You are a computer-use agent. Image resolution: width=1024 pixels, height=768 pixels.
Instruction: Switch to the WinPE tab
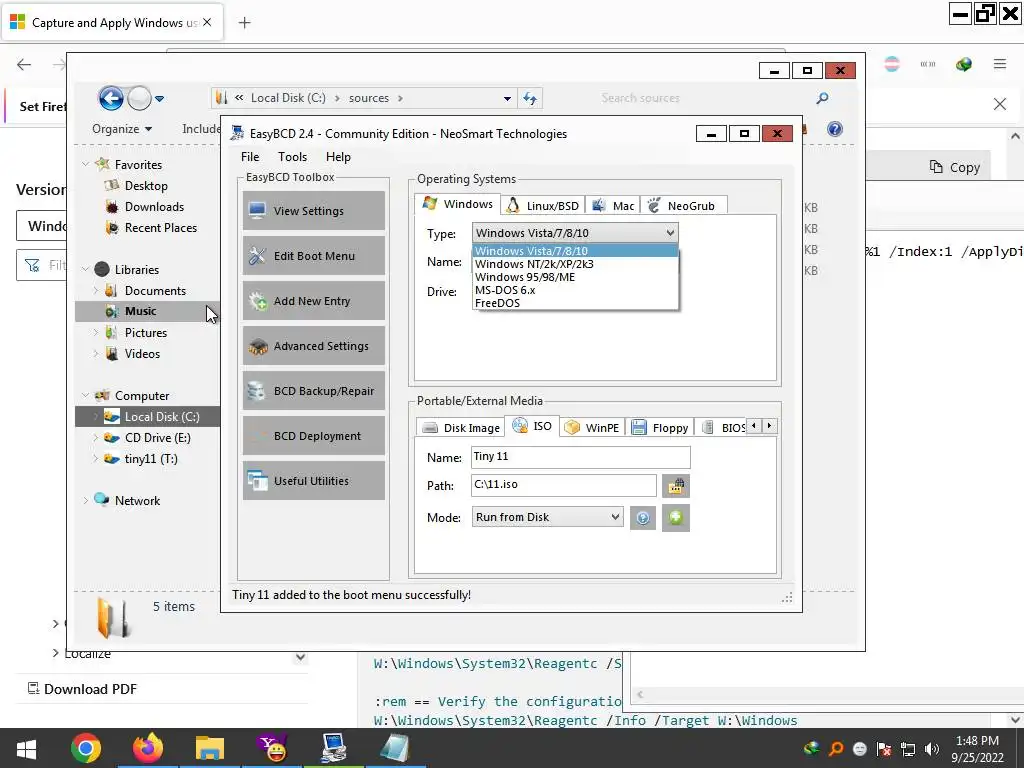(x=592, y=428)
